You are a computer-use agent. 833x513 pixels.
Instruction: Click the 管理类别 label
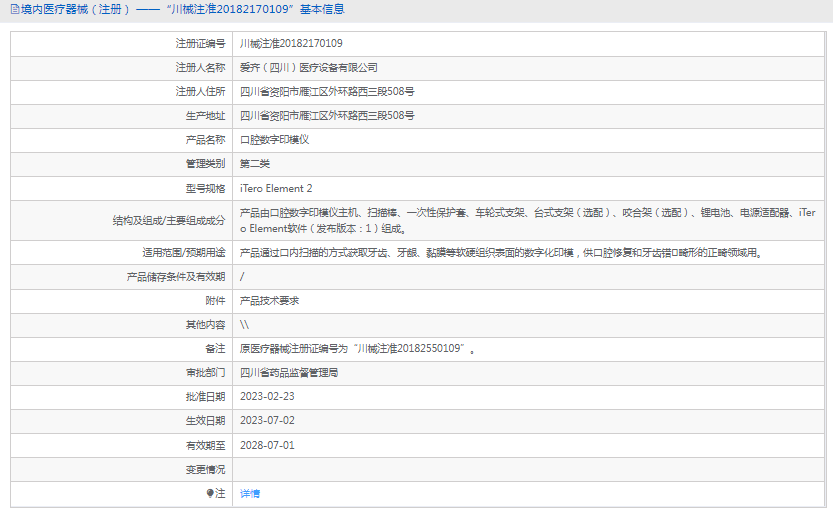click(x=205, y=164)
